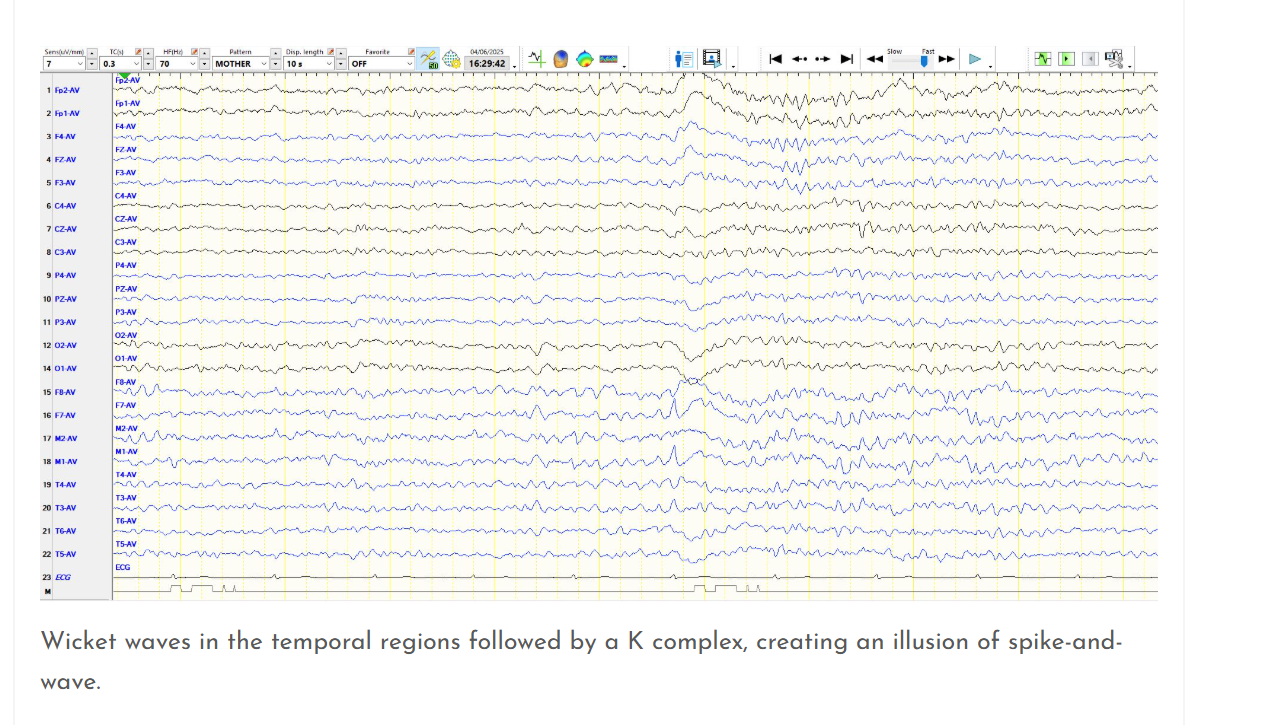Screen dimensions: 1270x725
Task: Select channel 10 PZ-AV label
Action: pos(65,299)
